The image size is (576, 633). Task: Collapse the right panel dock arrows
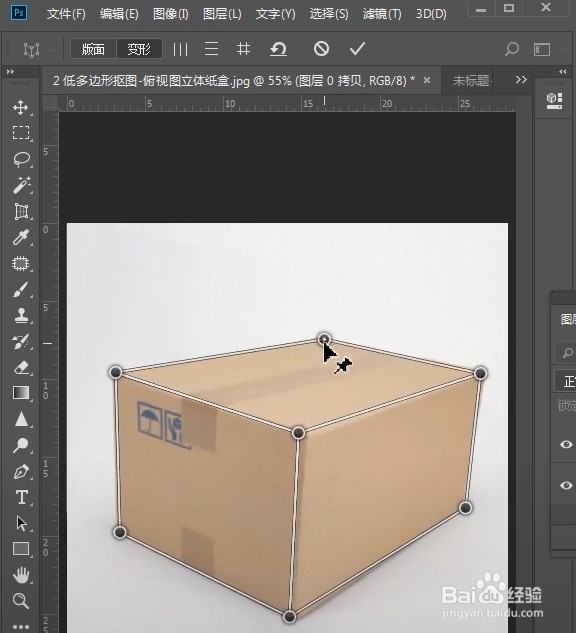click(563, 71)
